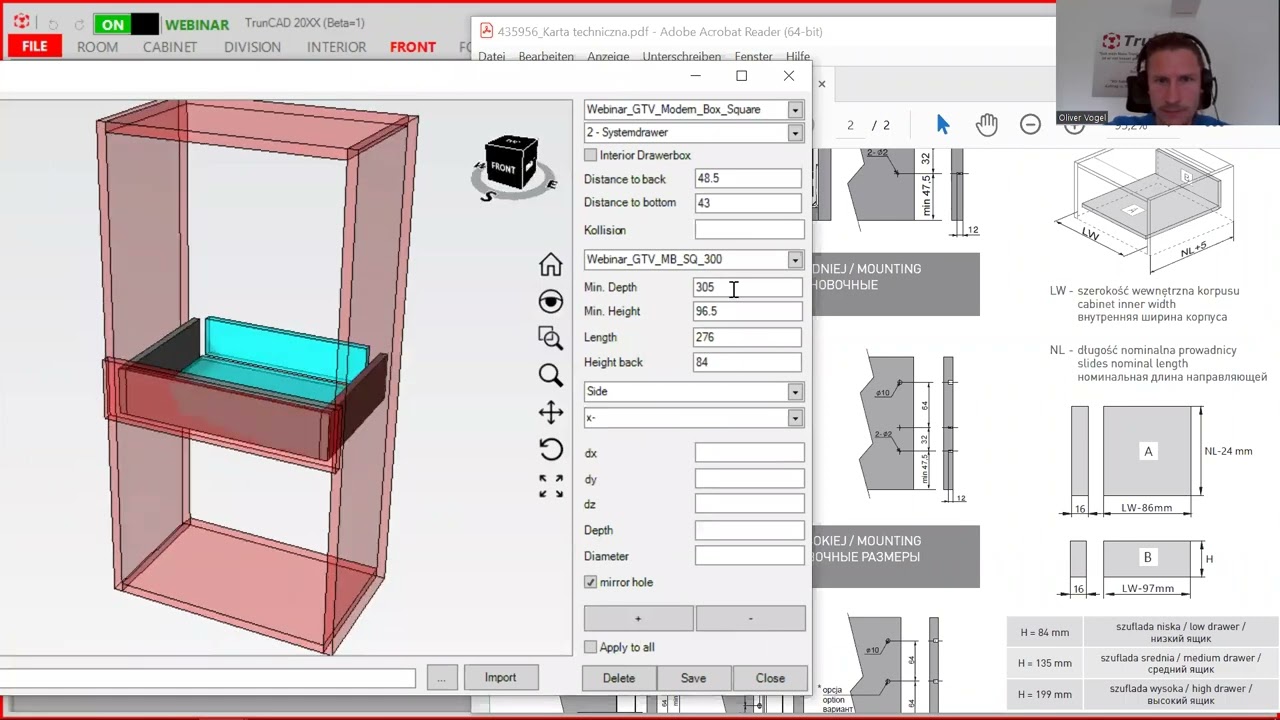Click the Height back field showing 84
1280x720 pixels.
click(x=748, y=362)
